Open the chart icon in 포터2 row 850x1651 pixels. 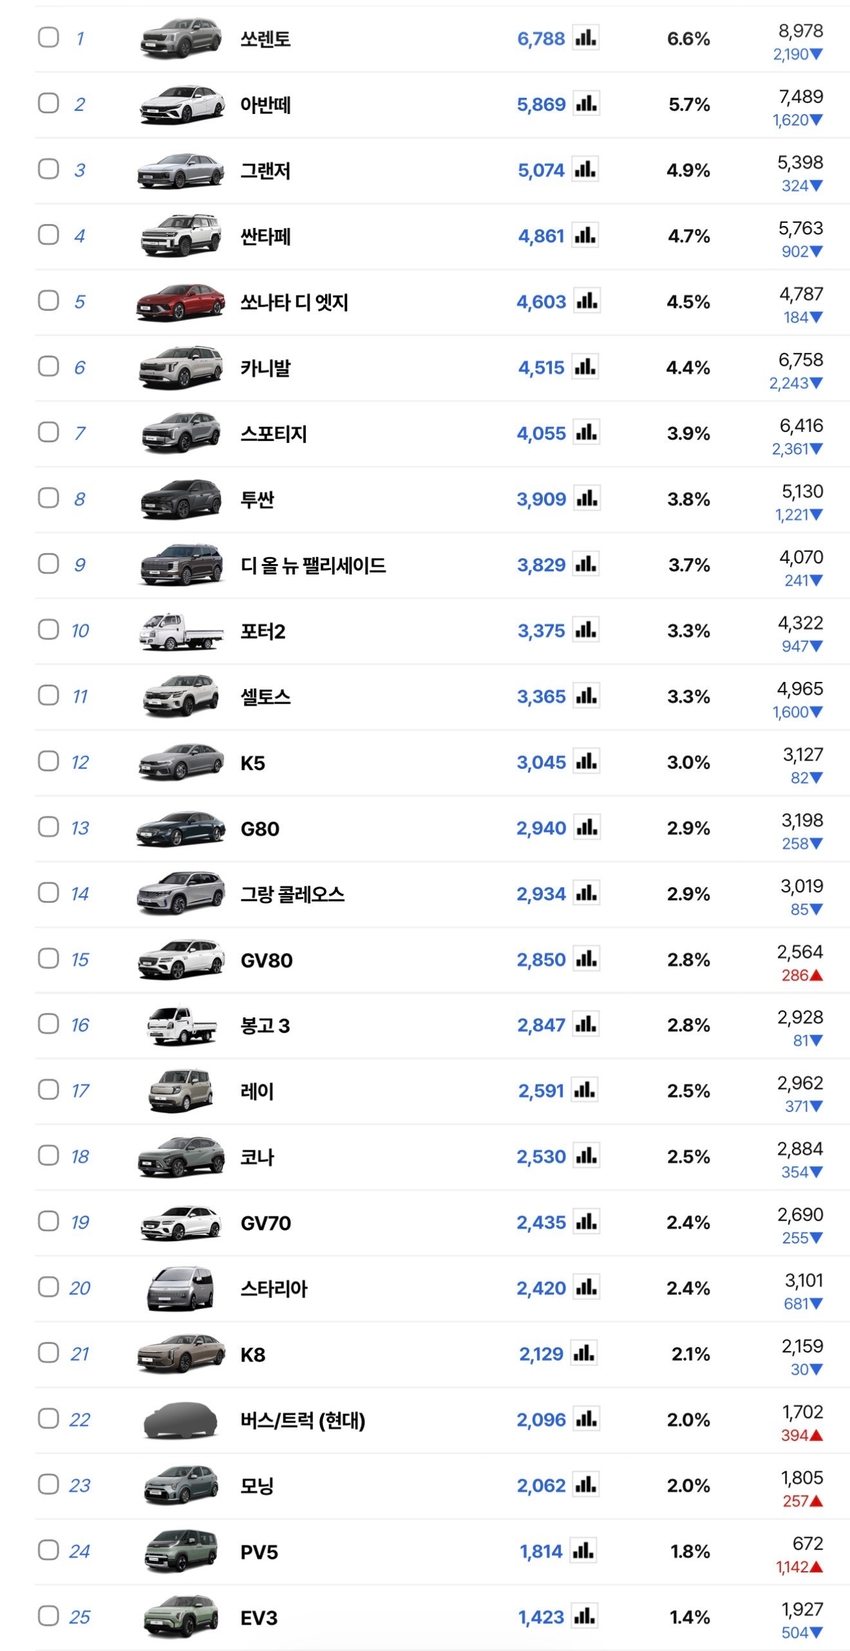click(586, 630)
